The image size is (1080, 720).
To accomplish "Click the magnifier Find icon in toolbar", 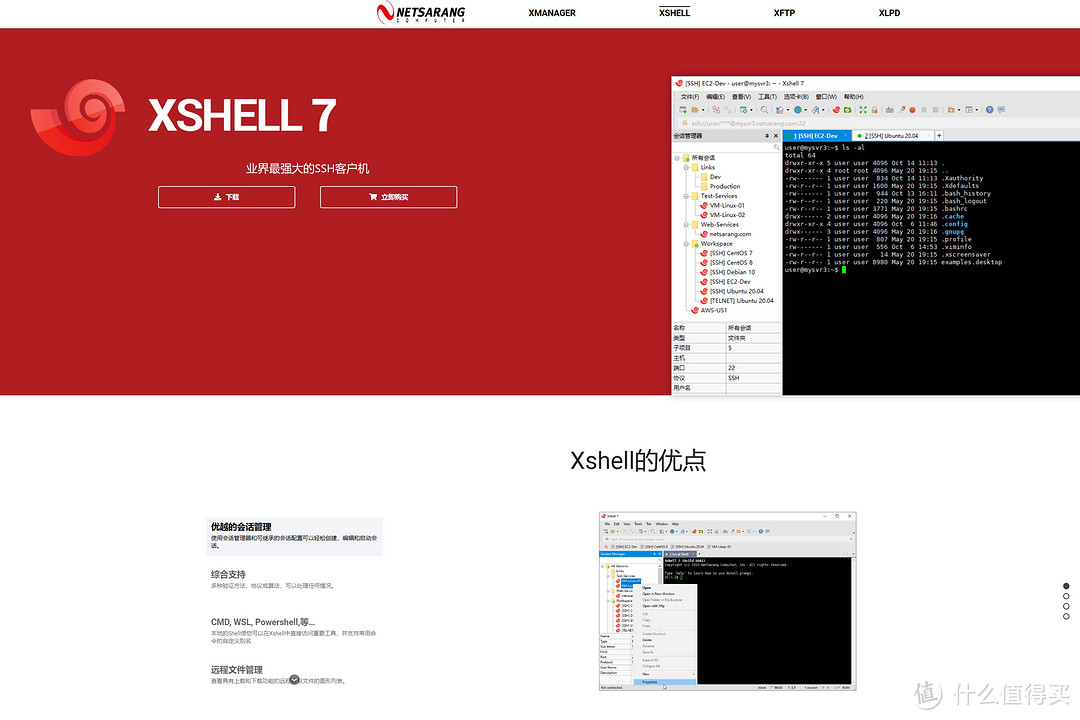I will [765, 110].
